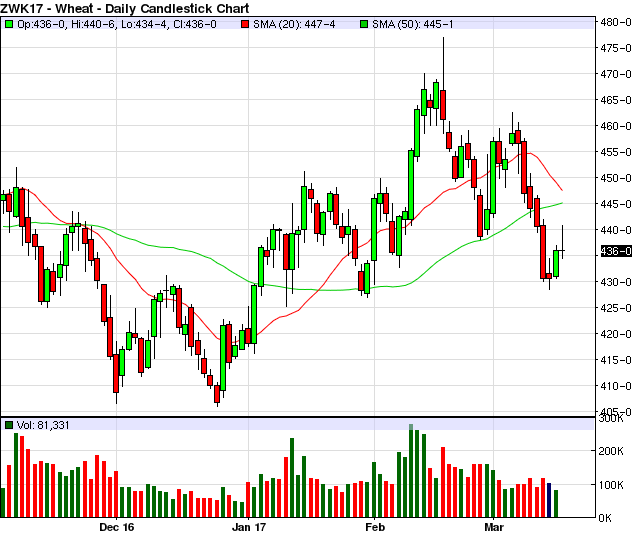Click the Mar date axis label

click(x=494, y=527)
